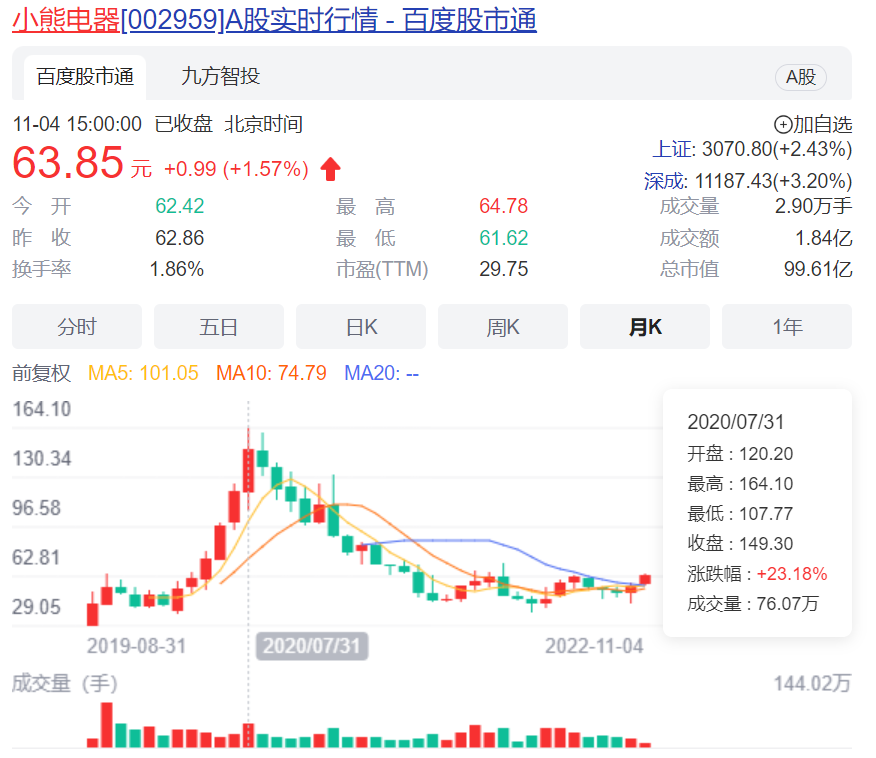Click tooltip 涨跌幅 value +23.18%
The width and height of the screenshot is (876, 758).
point(792,574)
